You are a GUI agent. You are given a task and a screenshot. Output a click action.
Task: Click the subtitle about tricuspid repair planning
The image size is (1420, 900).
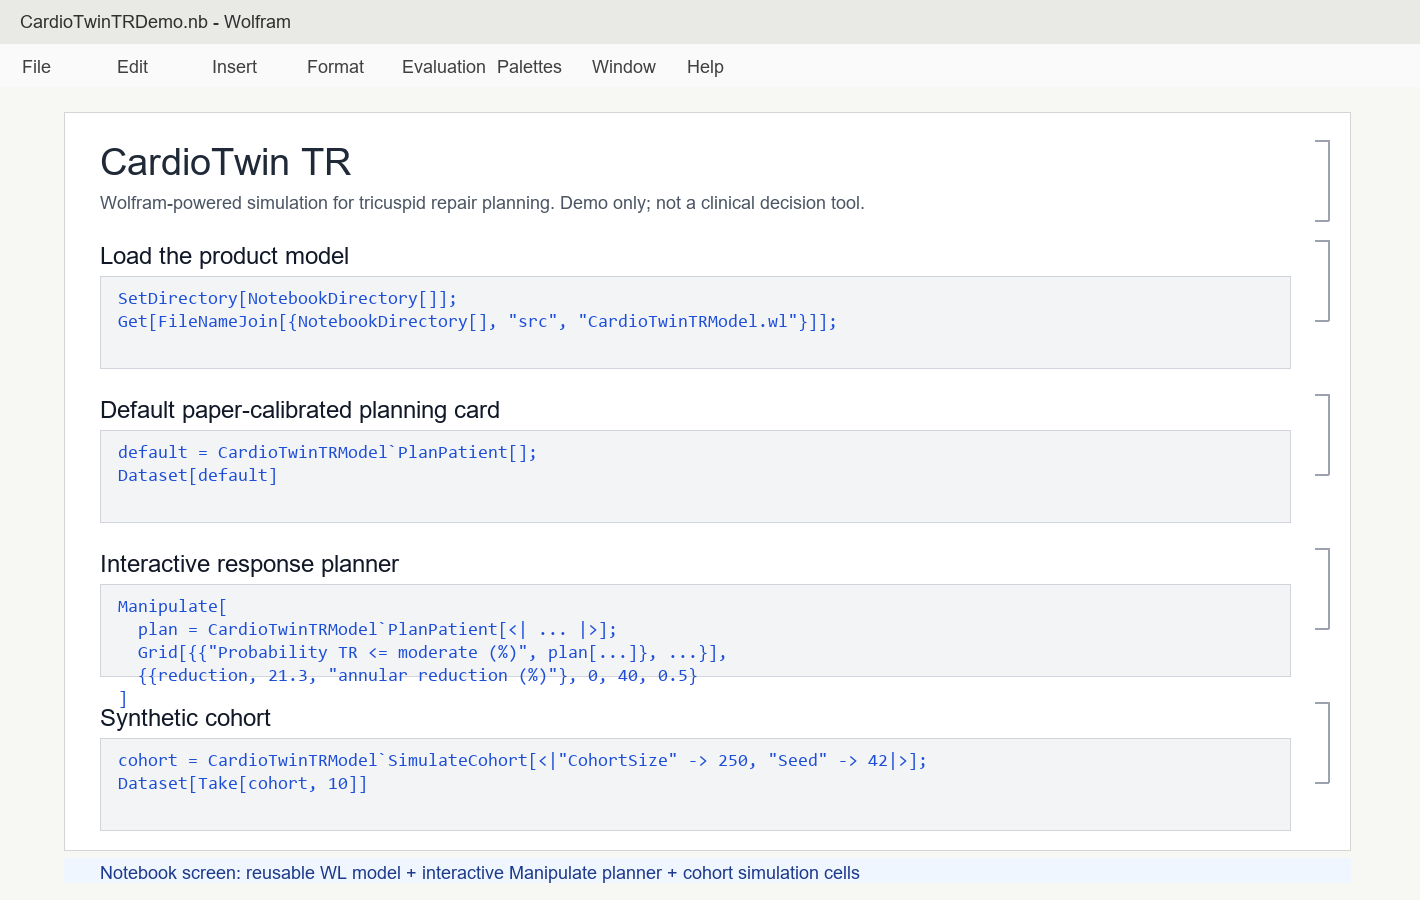tap(482, 203)
